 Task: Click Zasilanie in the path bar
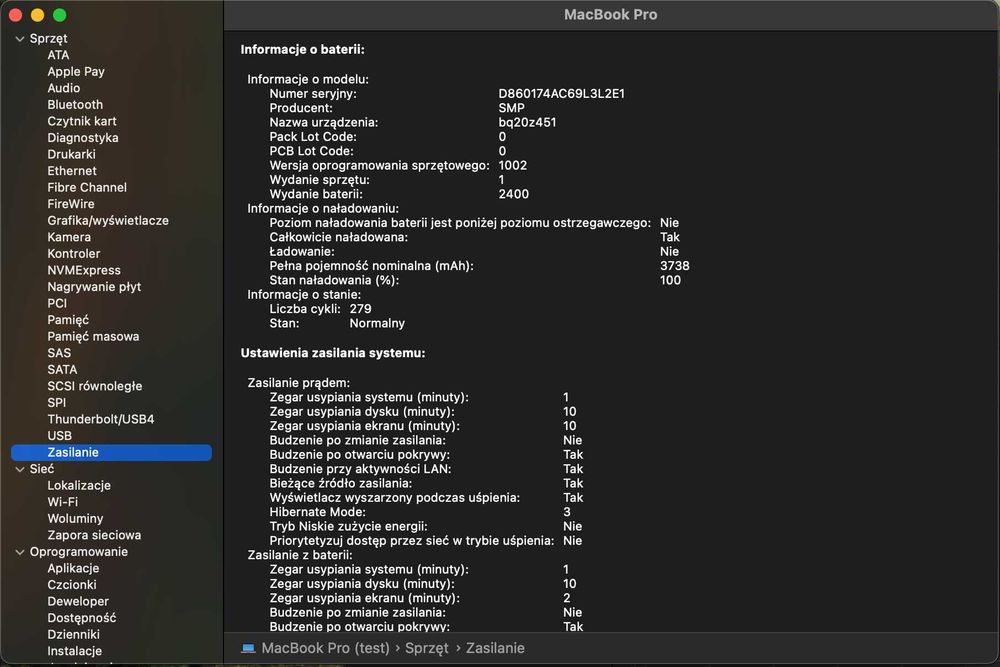[495, 649]
